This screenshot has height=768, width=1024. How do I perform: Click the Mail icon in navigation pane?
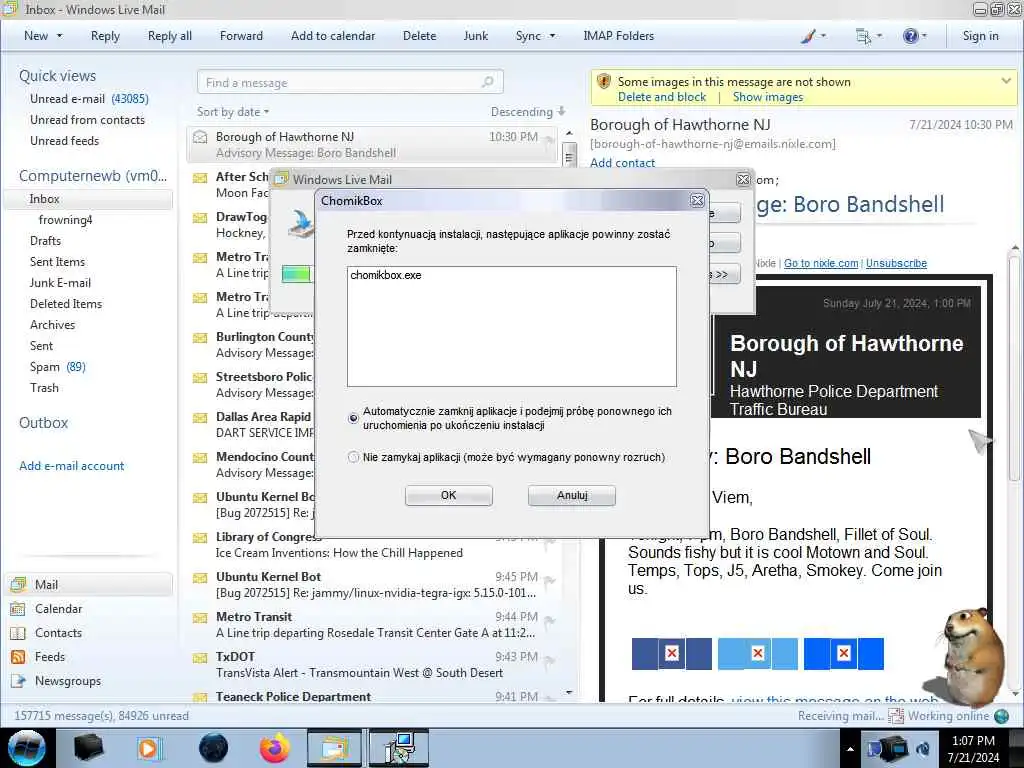tap(18, 584)
